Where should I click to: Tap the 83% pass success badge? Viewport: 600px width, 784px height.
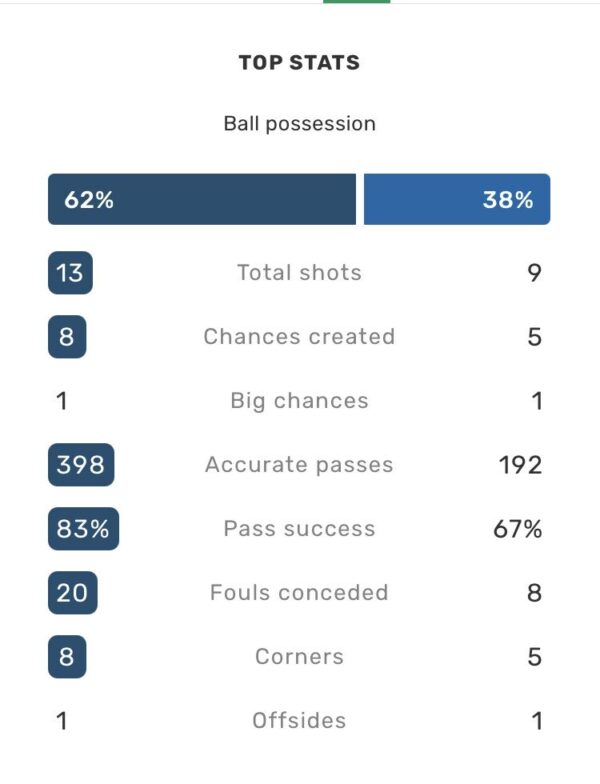click(x=83, y=529)
